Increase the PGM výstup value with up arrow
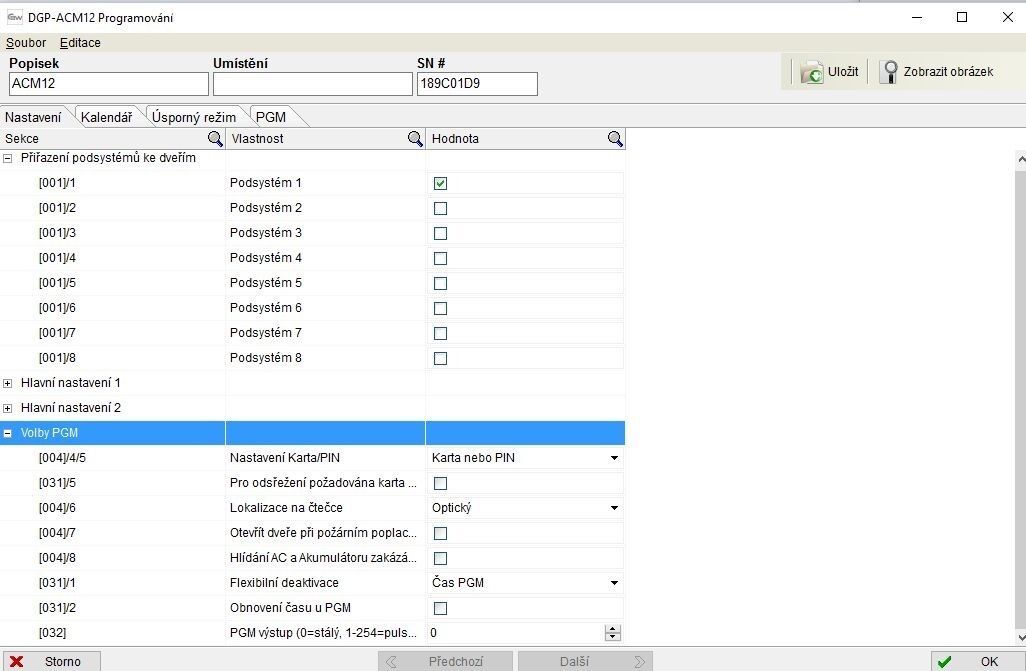The image size is (1026, 671). [613, 629]
